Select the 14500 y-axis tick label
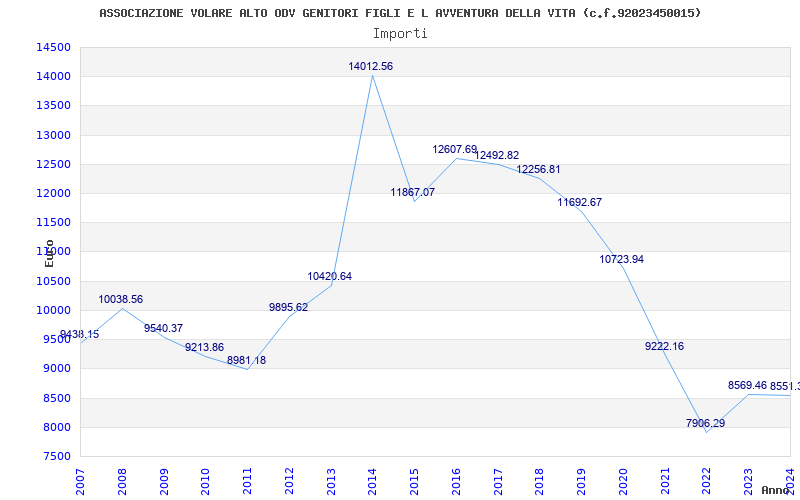This screenshot has width=800, height=500. tap(53, 47)
